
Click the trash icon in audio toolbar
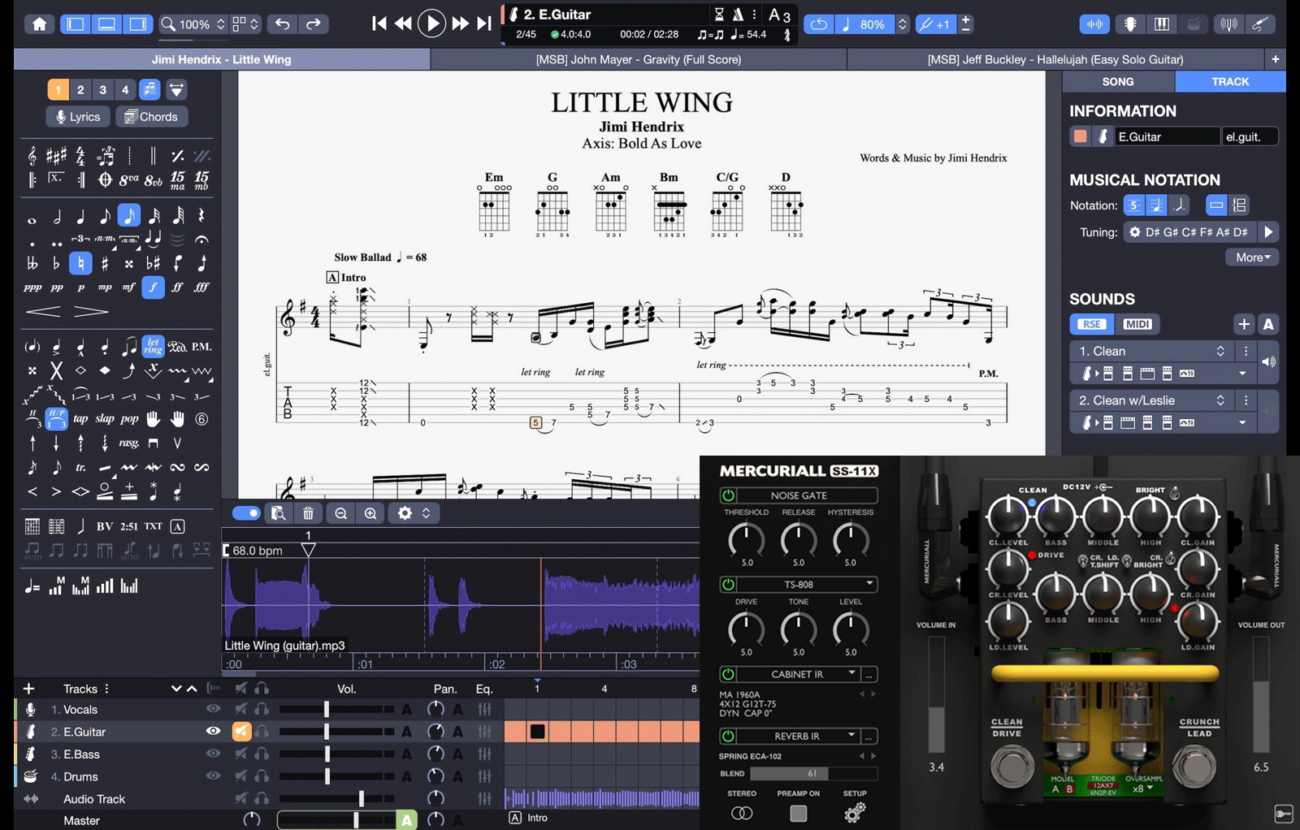pyautogui.click(x=308, y=513)
